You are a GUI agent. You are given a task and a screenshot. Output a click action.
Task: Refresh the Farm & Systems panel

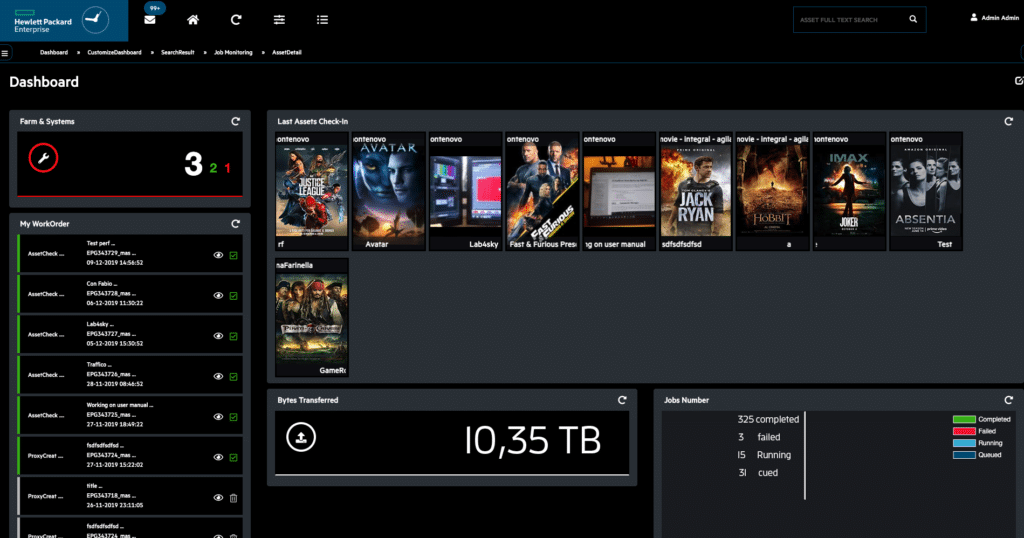(236, 121)
